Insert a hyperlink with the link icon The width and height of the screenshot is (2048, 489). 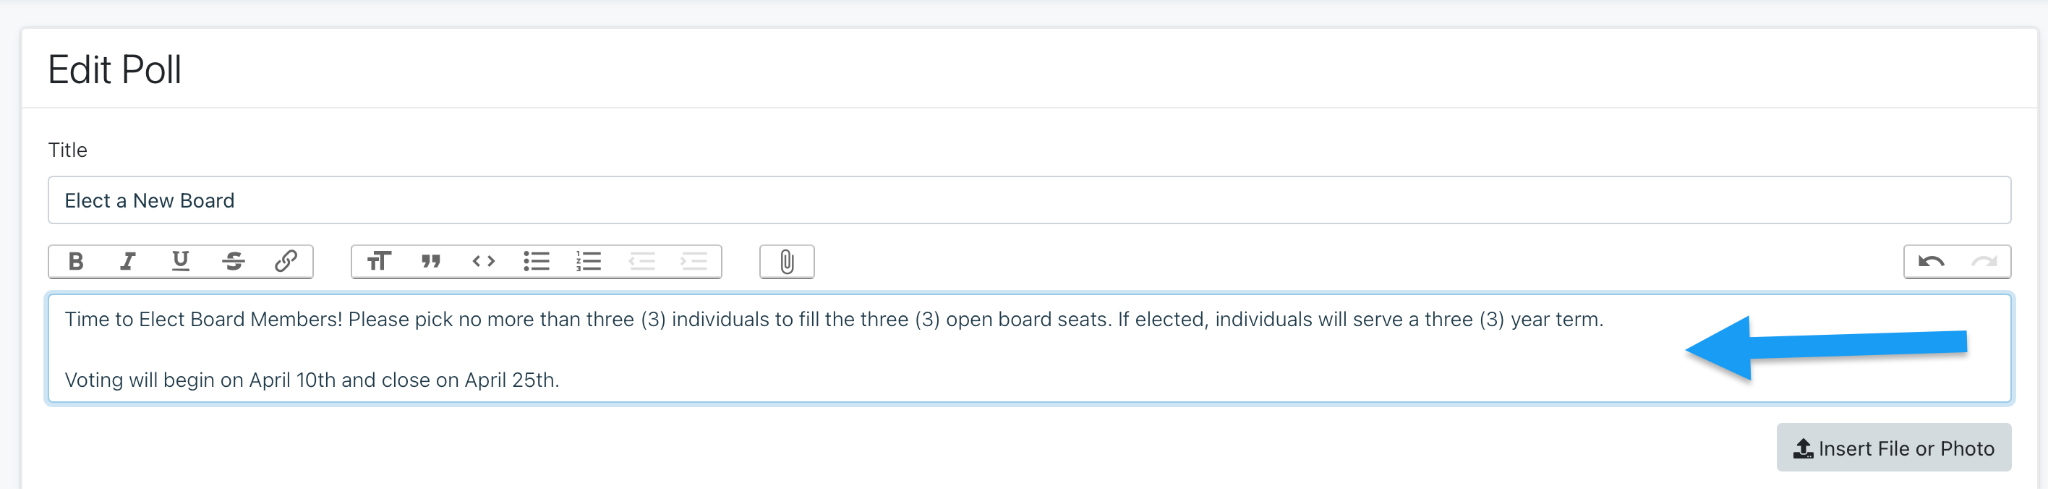(286, 261)
